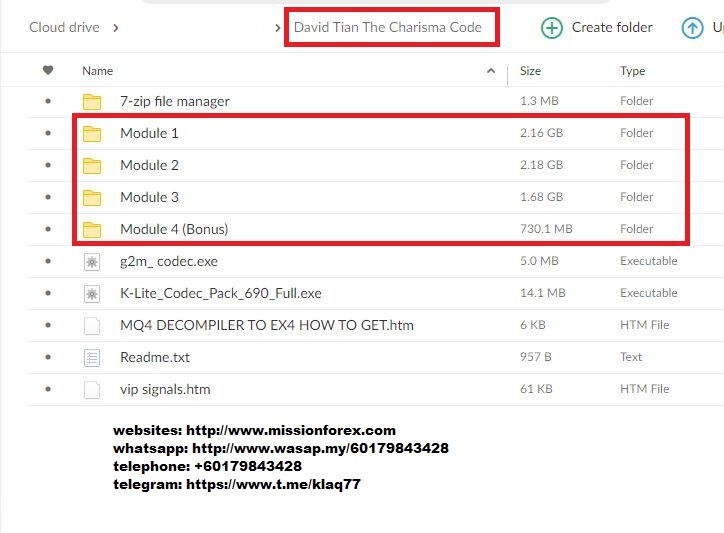Sort by the Type column header
Screen dimensions: 724x533
(632, 71)
